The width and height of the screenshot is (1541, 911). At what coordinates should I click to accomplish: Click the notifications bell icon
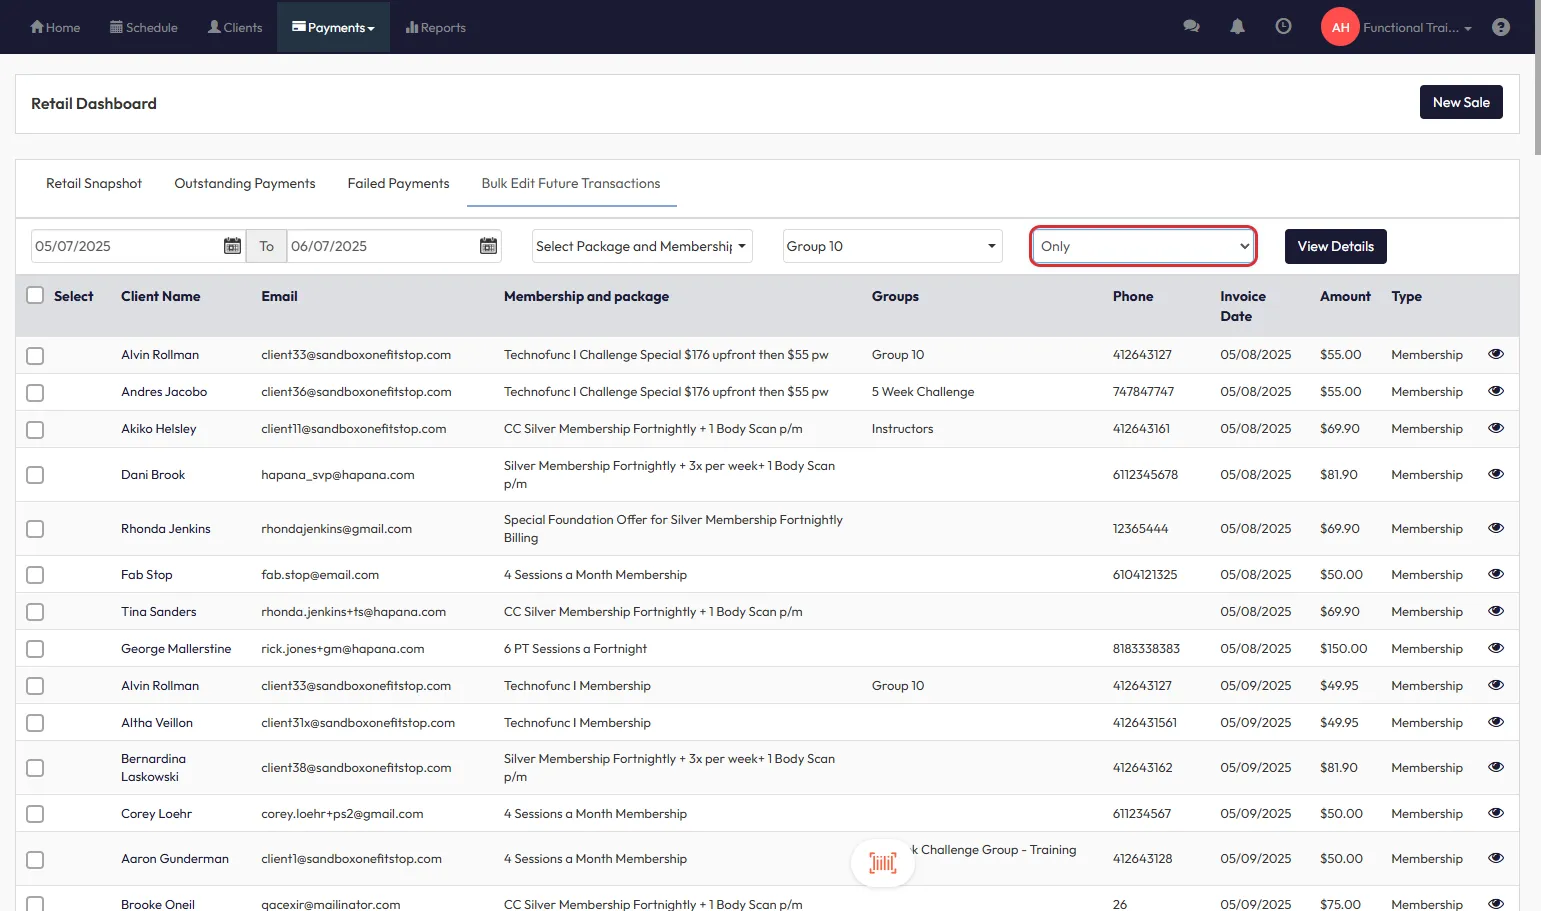[x=1237, y=27]
